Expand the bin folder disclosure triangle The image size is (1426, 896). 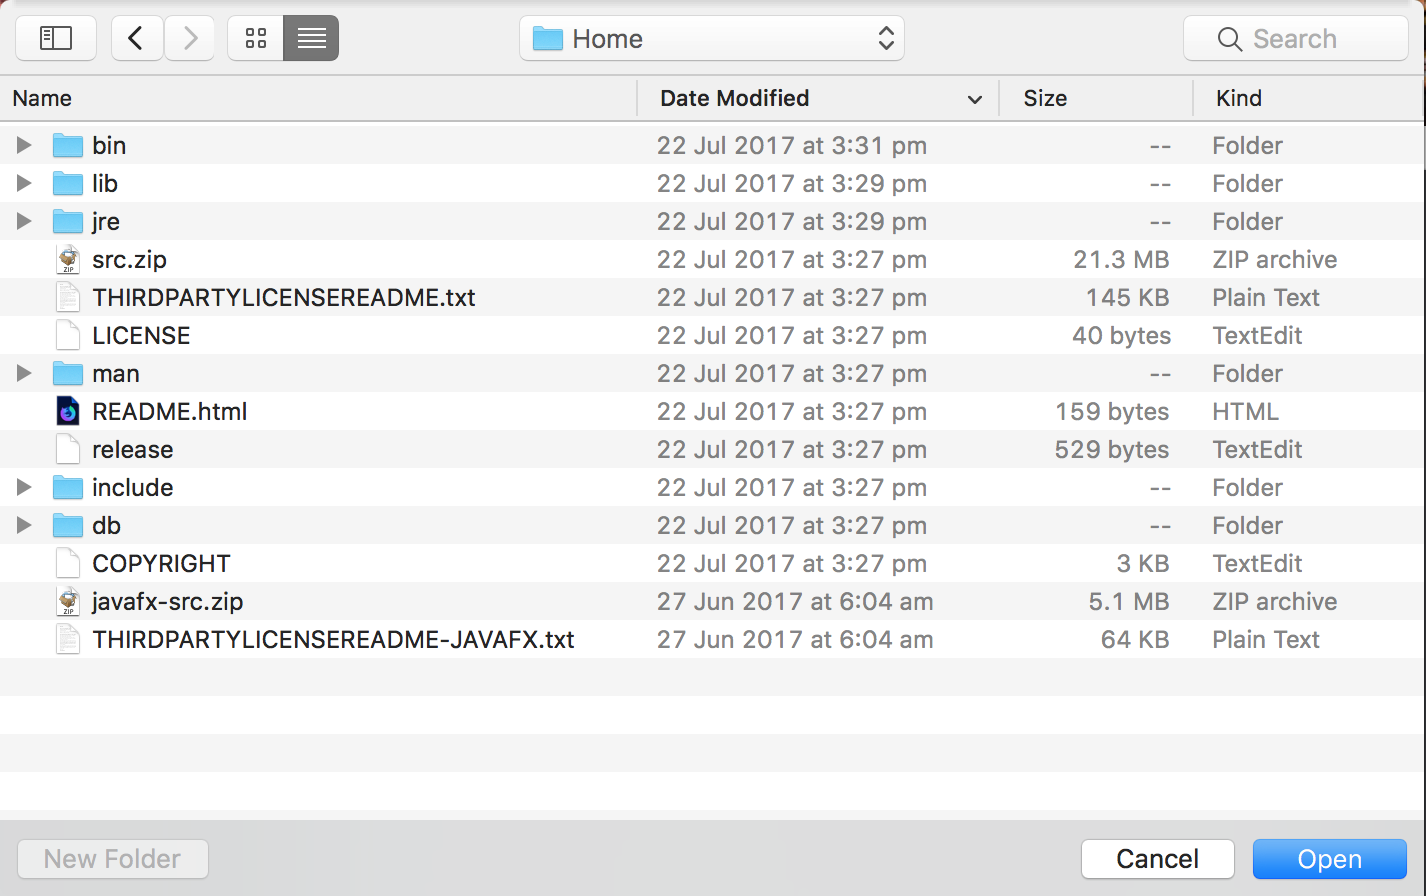[24, 146]
